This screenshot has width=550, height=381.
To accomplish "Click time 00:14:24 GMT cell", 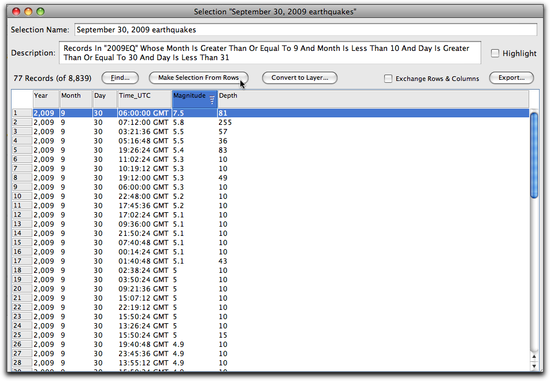I will pyautogui.click(x=144, y=252).
